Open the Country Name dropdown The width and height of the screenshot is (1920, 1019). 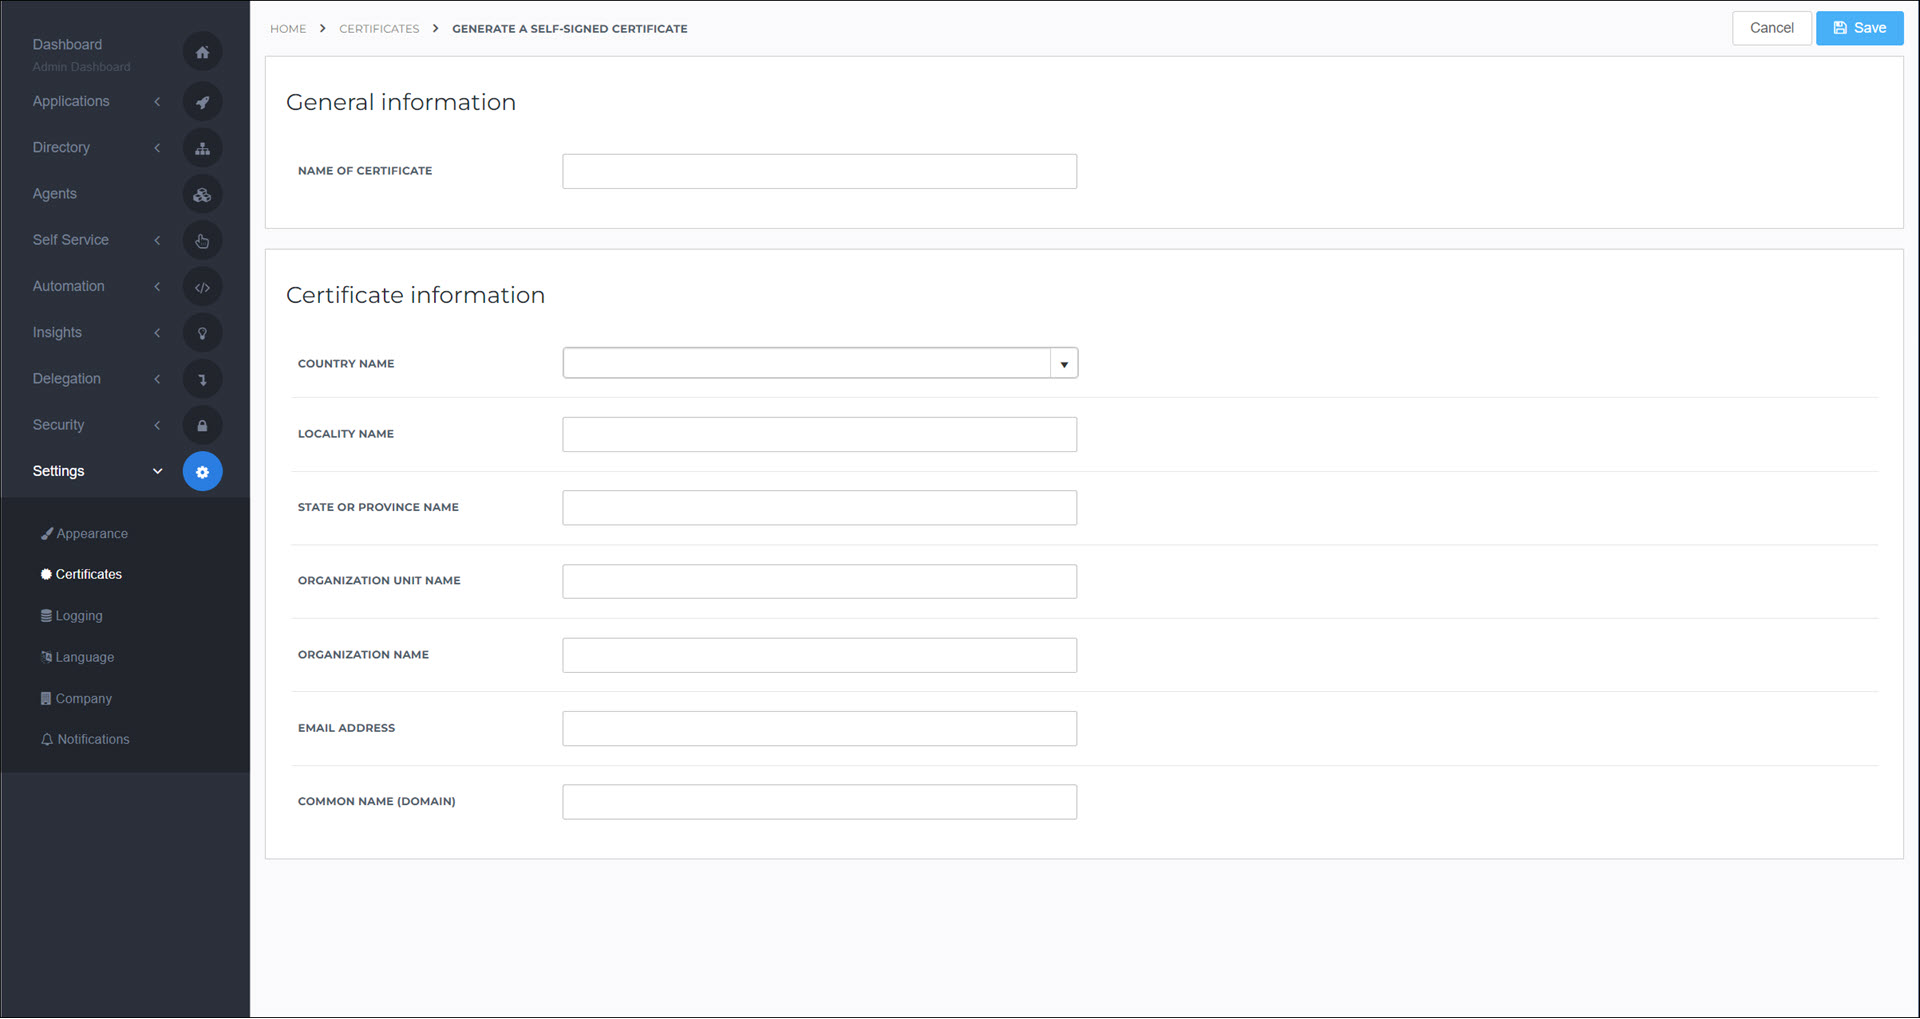1063,364
